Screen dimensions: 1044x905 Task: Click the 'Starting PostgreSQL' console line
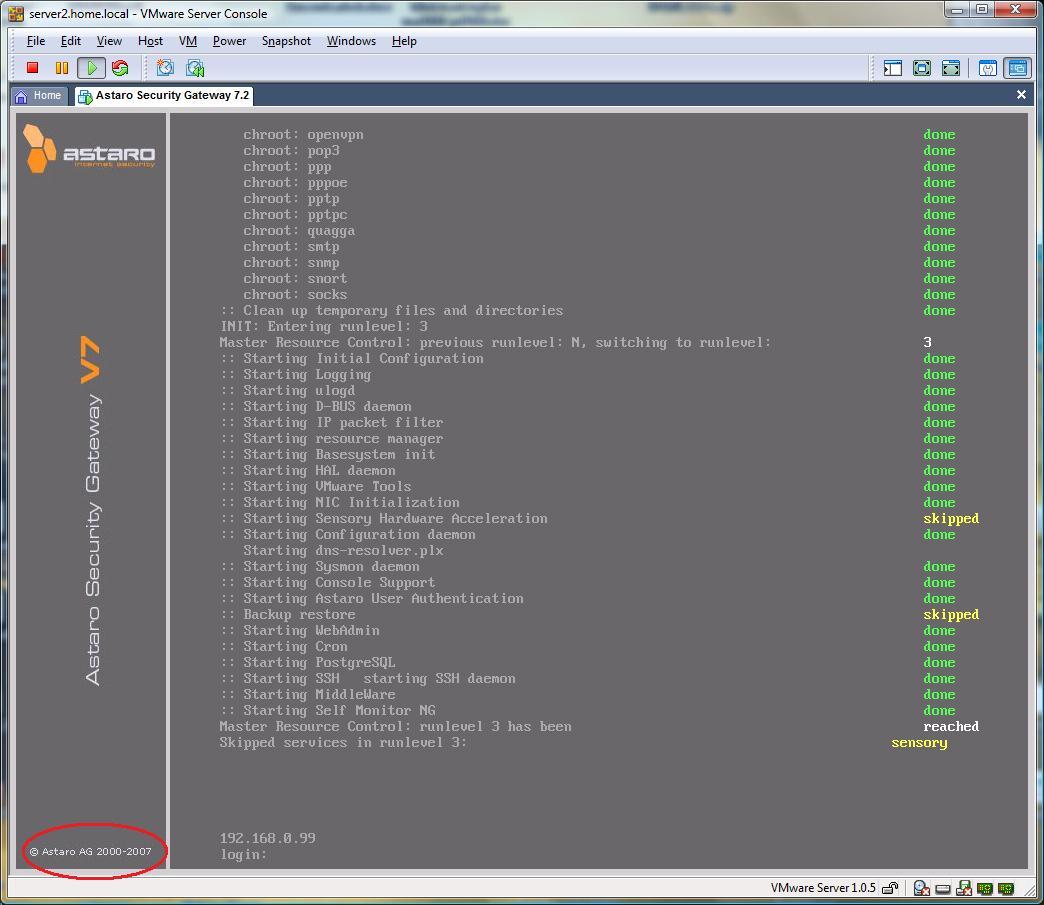(308, 662)
